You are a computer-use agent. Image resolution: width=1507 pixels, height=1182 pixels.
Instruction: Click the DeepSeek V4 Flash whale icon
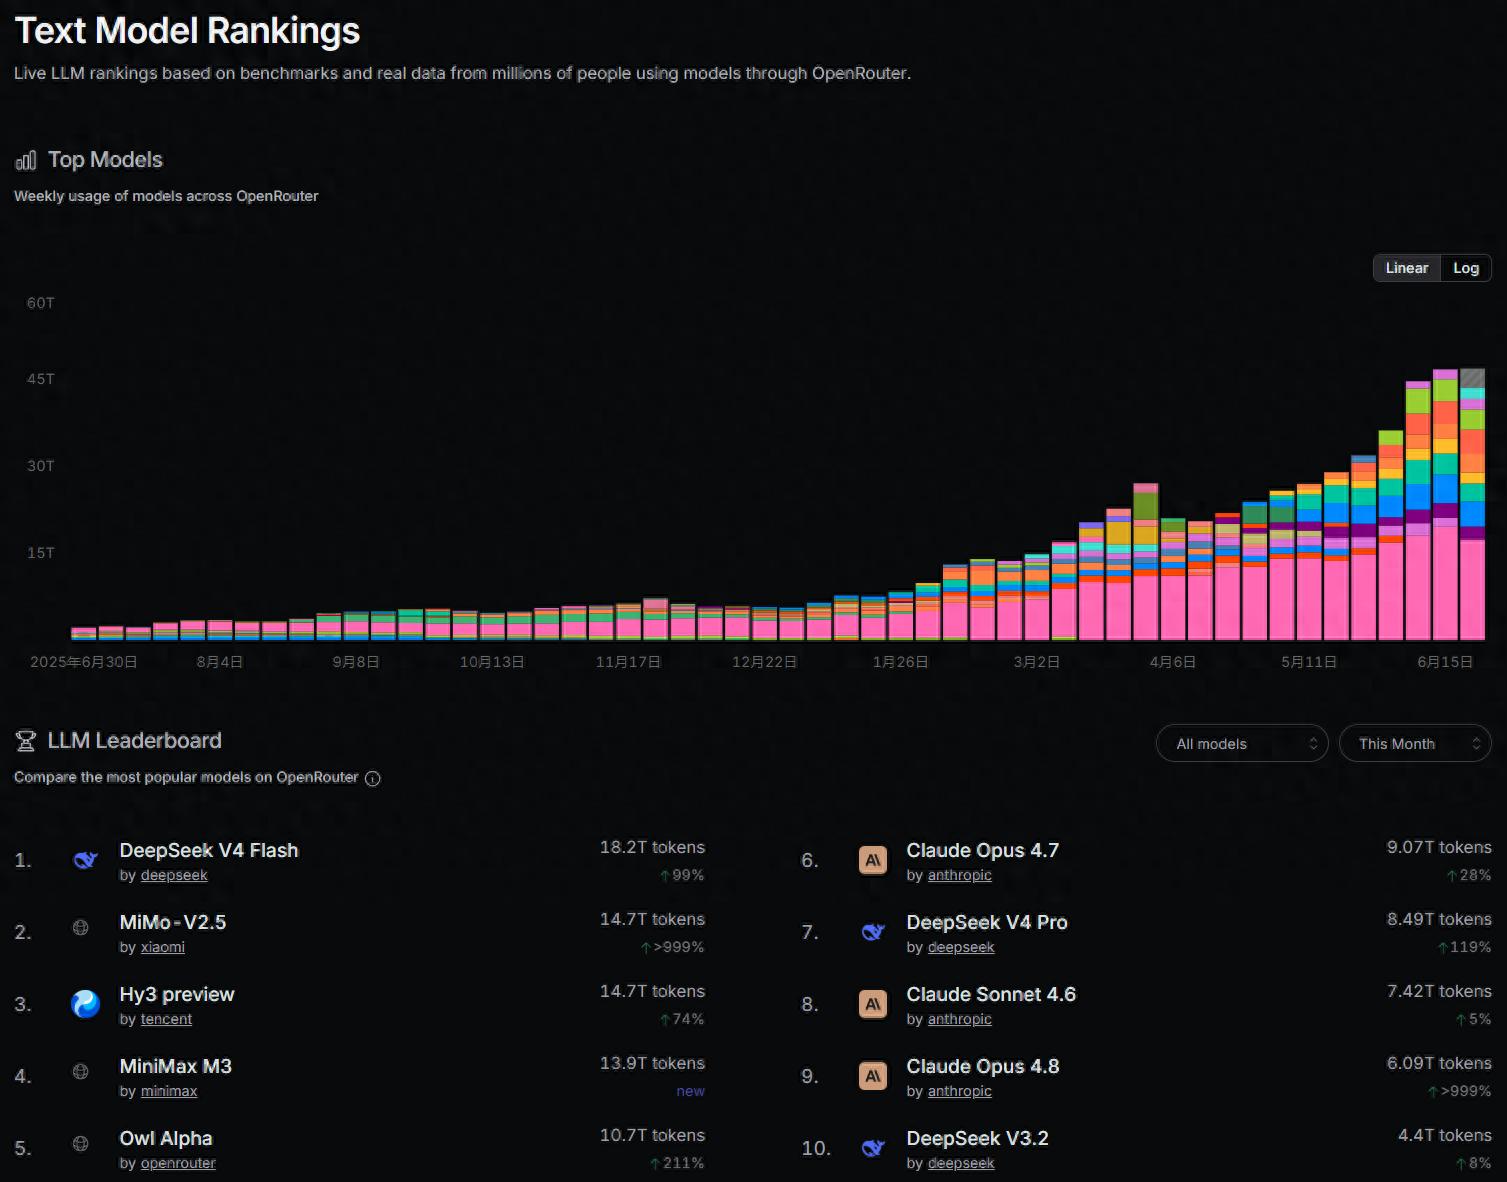coord(85,860)
